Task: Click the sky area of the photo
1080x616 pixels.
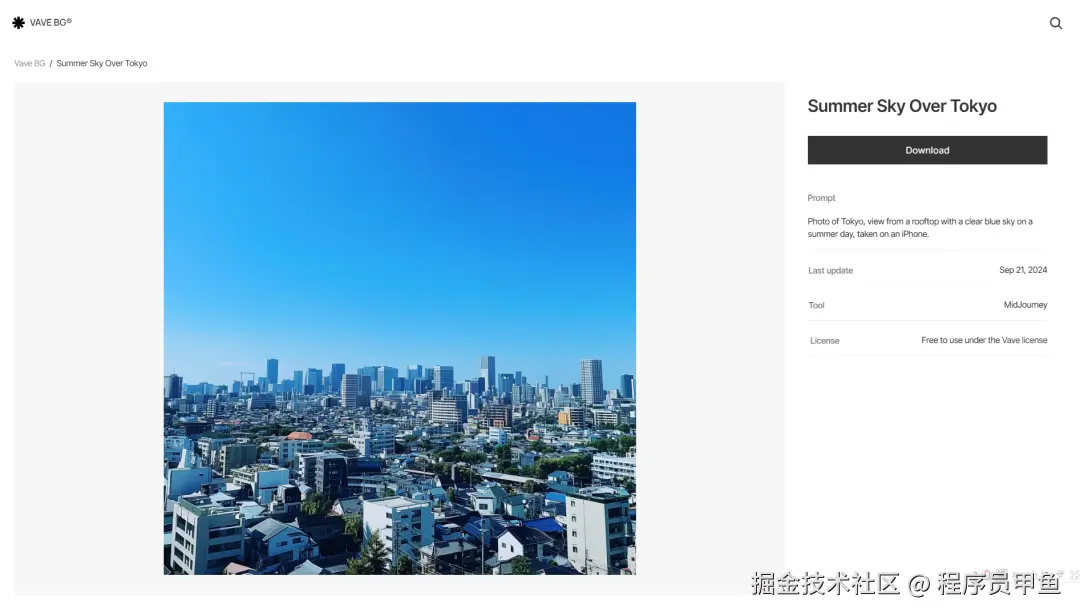Action: (399, 200)
